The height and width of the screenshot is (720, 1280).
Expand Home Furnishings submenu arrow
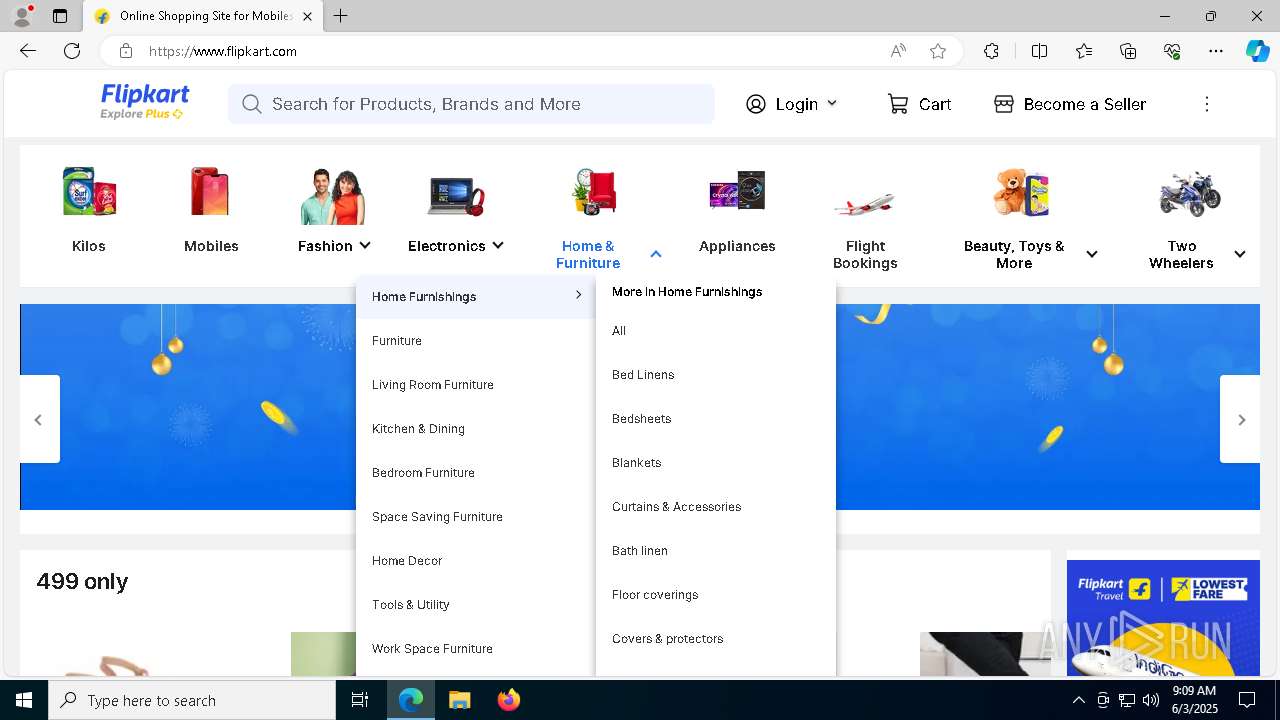(578, 295)
